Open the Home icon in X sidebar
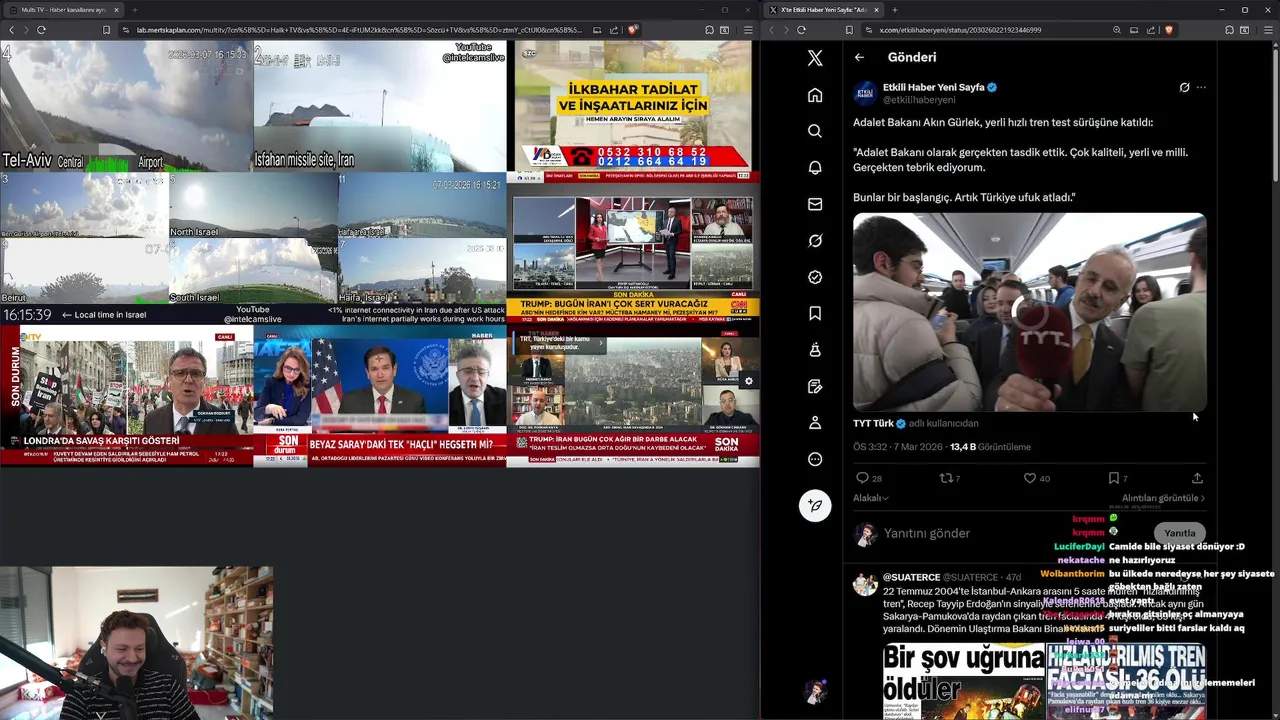 coord(815,95)
